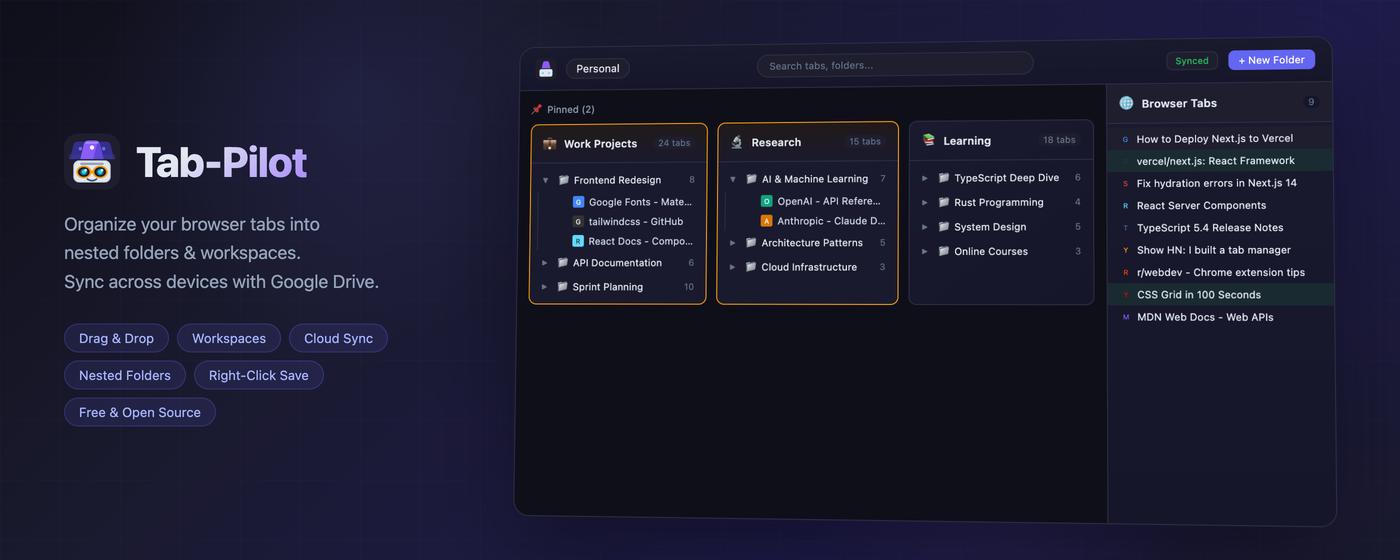Viewport: 1400px width, 560px height.
Task: Open the OpenAI - API Reference tab
Action: click(x=822, y=201)
